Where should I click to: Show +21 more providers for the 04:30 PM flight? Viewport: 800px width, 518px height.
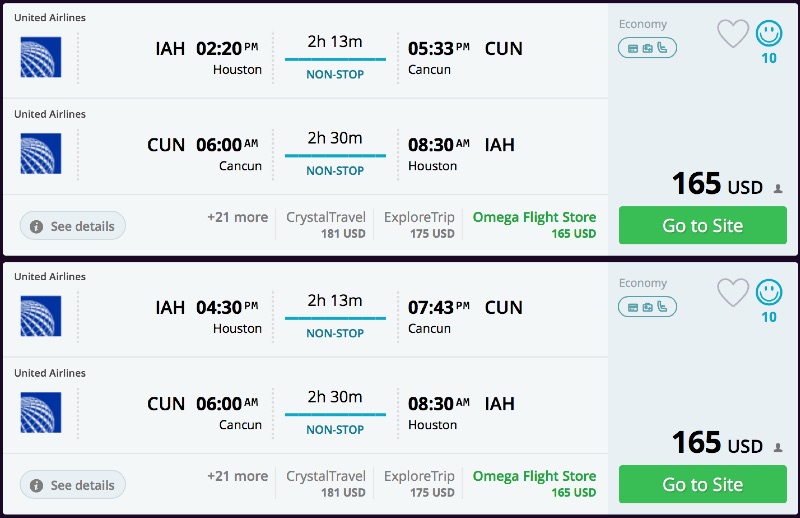tap(237, 476)
